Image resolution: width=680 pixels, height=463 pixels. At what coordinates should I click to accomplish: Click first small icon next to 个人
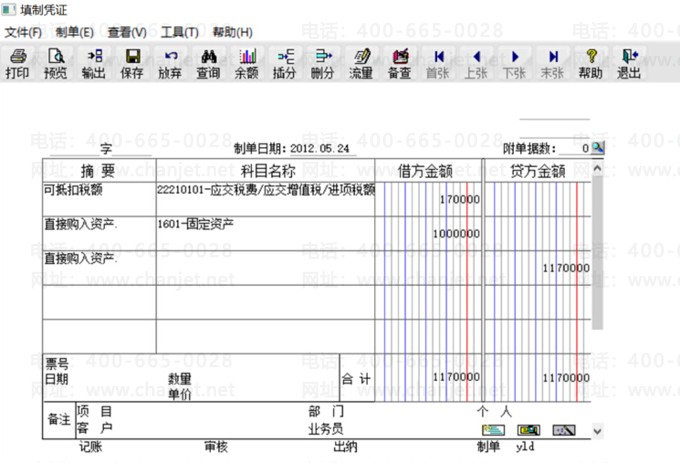click(x=494, y=430)
